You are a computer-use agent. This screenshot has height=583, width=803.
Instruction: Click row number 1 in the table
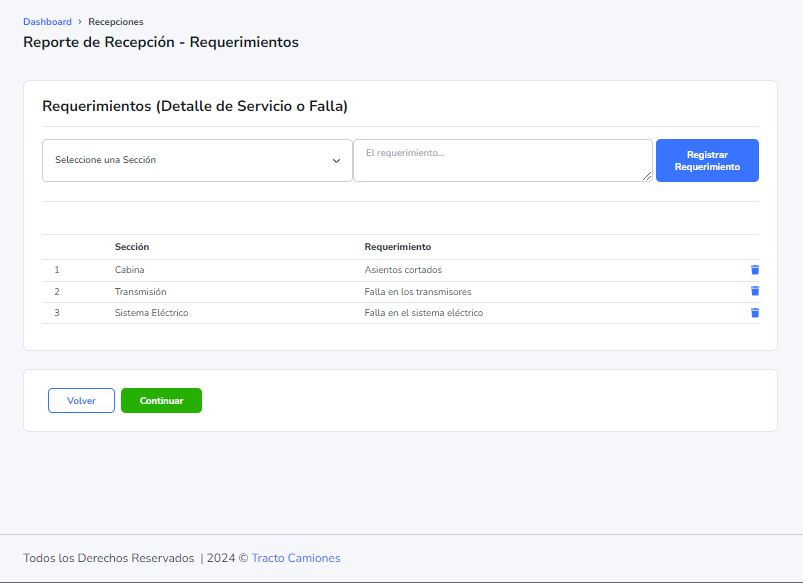[57, 270]
